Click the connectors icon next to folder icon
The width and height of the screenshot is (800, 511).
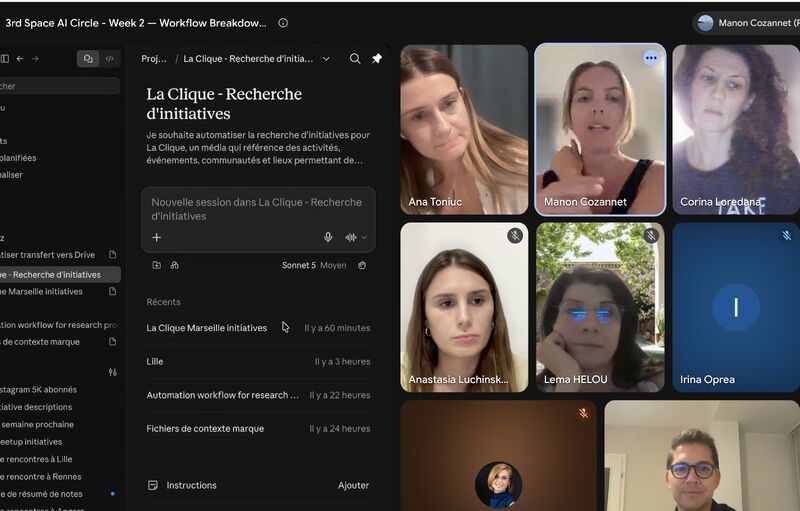(x=174, y=265)
